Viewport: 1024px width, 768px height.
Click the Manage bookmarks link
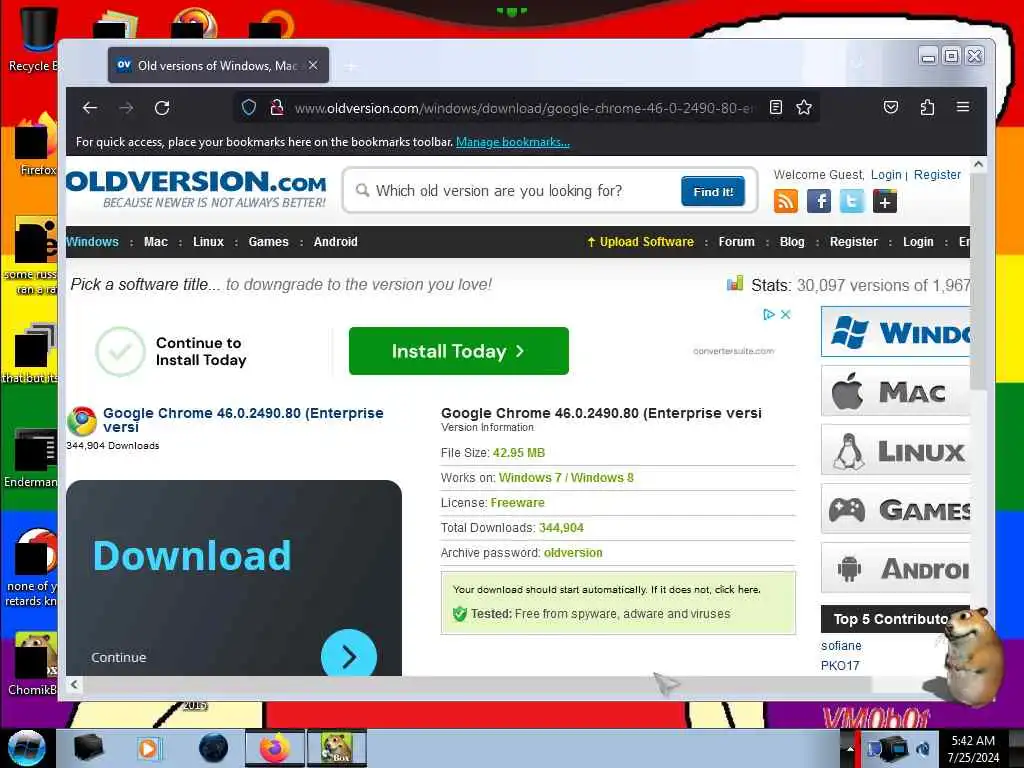513,142
